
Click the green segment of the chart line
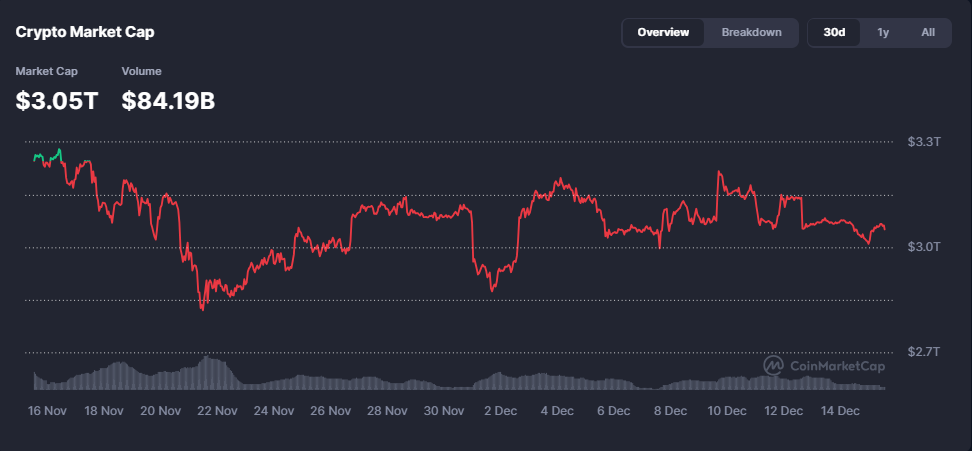[x=47, y=156]
